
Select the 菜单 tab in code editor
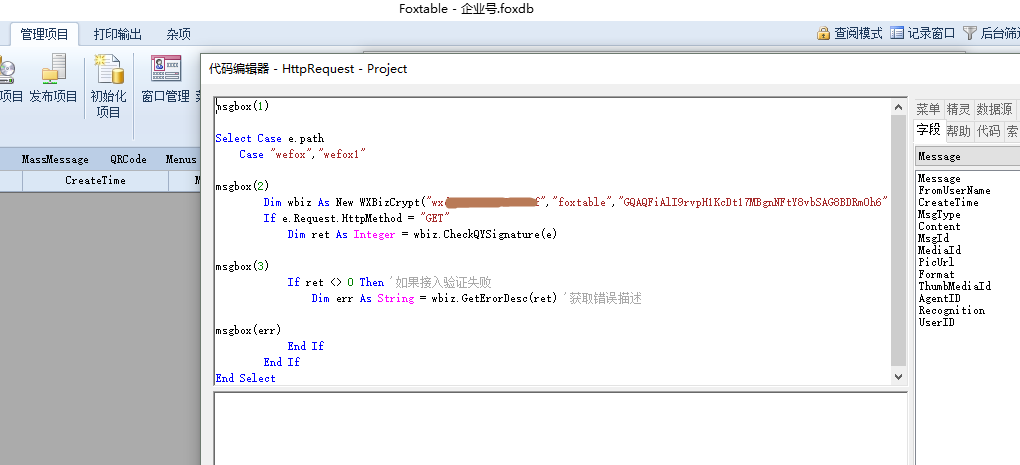pos(928,109)
